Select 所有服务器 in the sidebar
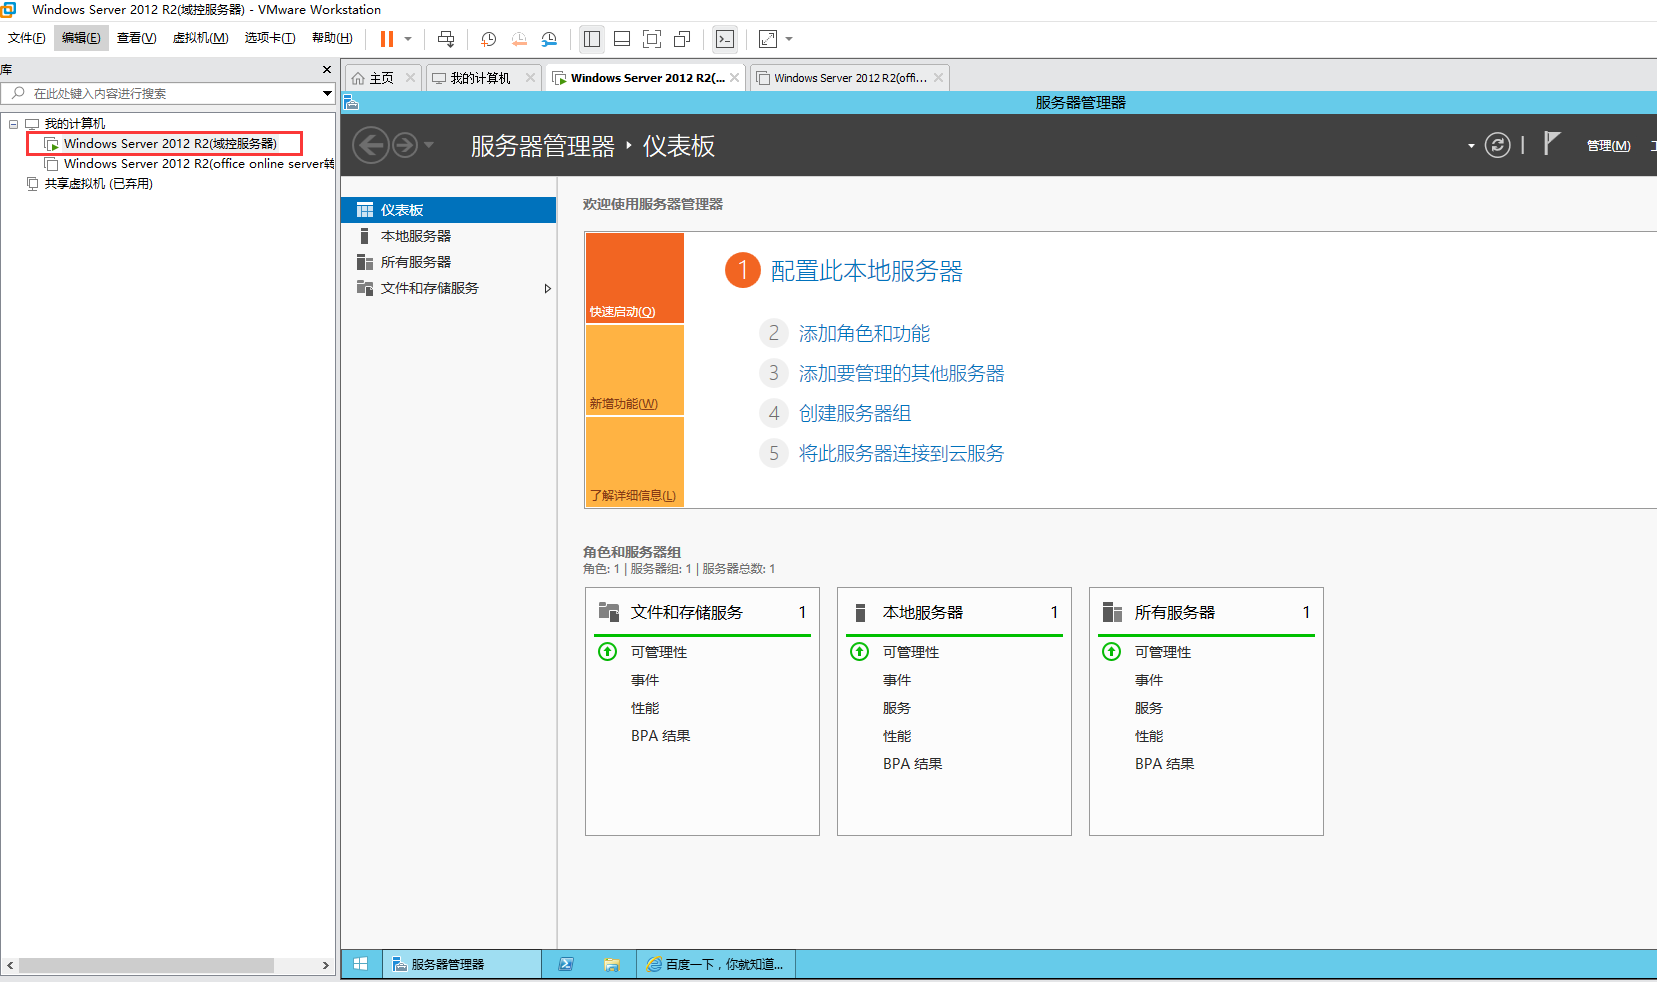 click(448, 262)
